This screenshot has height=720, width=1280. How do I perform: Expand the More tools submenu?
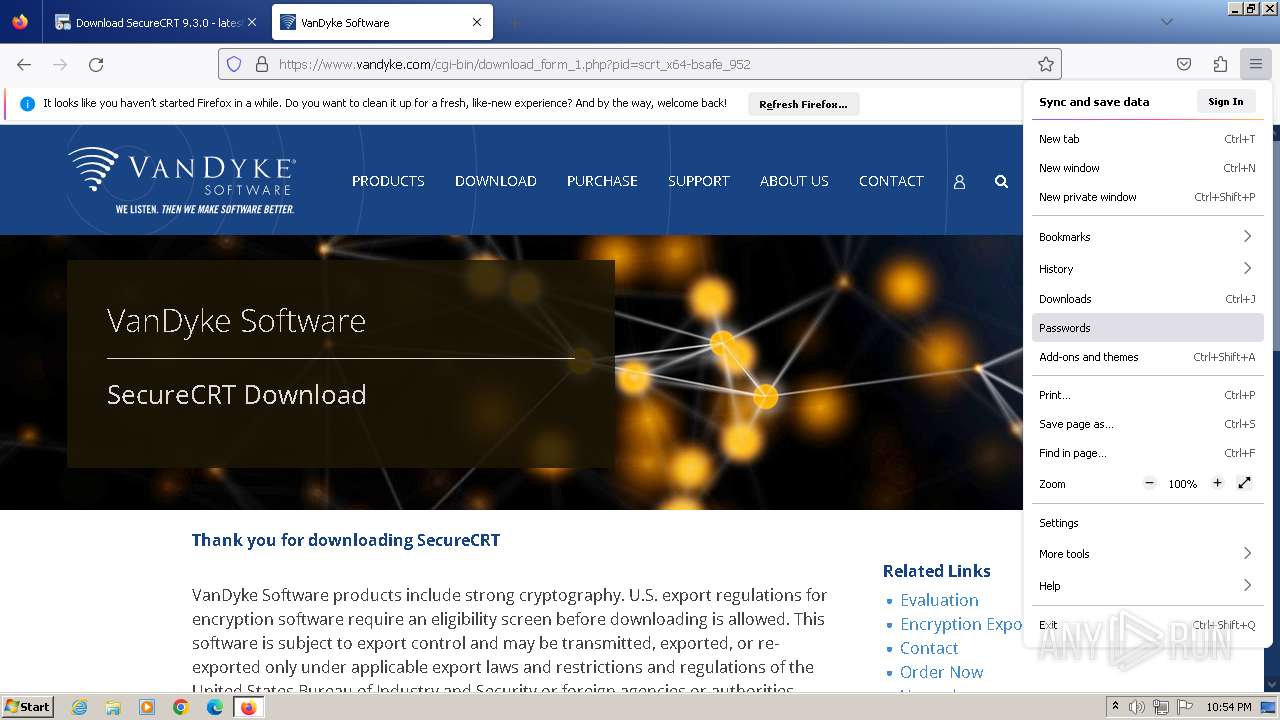click(x=1147, y=553)
